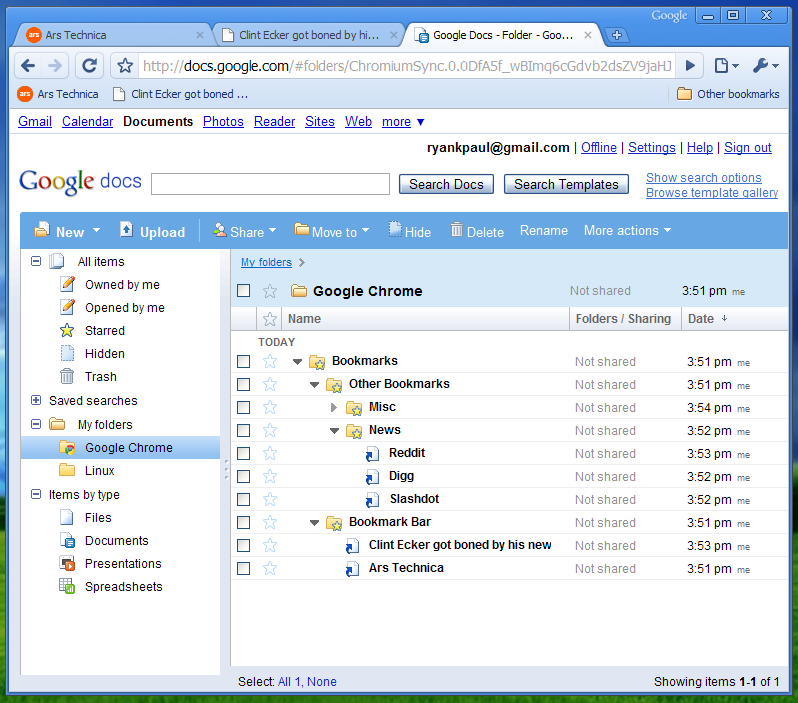Click the Rename action

click(x=544, y=231)
